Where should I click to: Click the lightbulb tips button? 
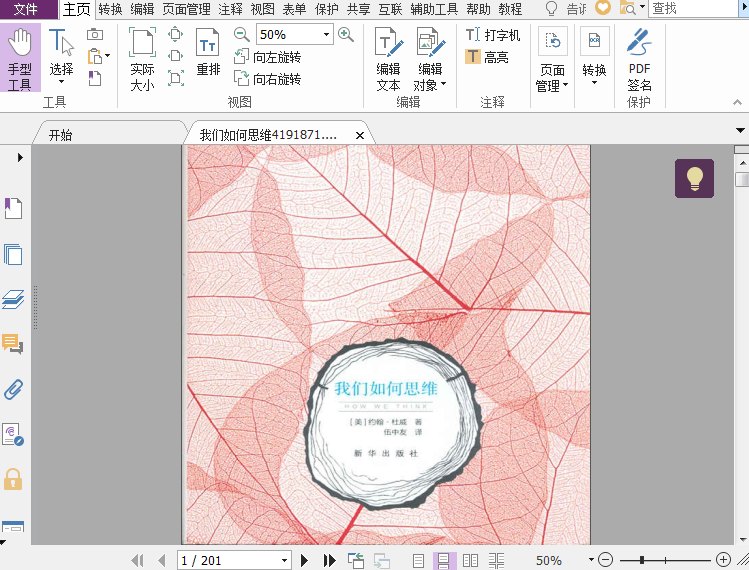click(x=695, y=178)
